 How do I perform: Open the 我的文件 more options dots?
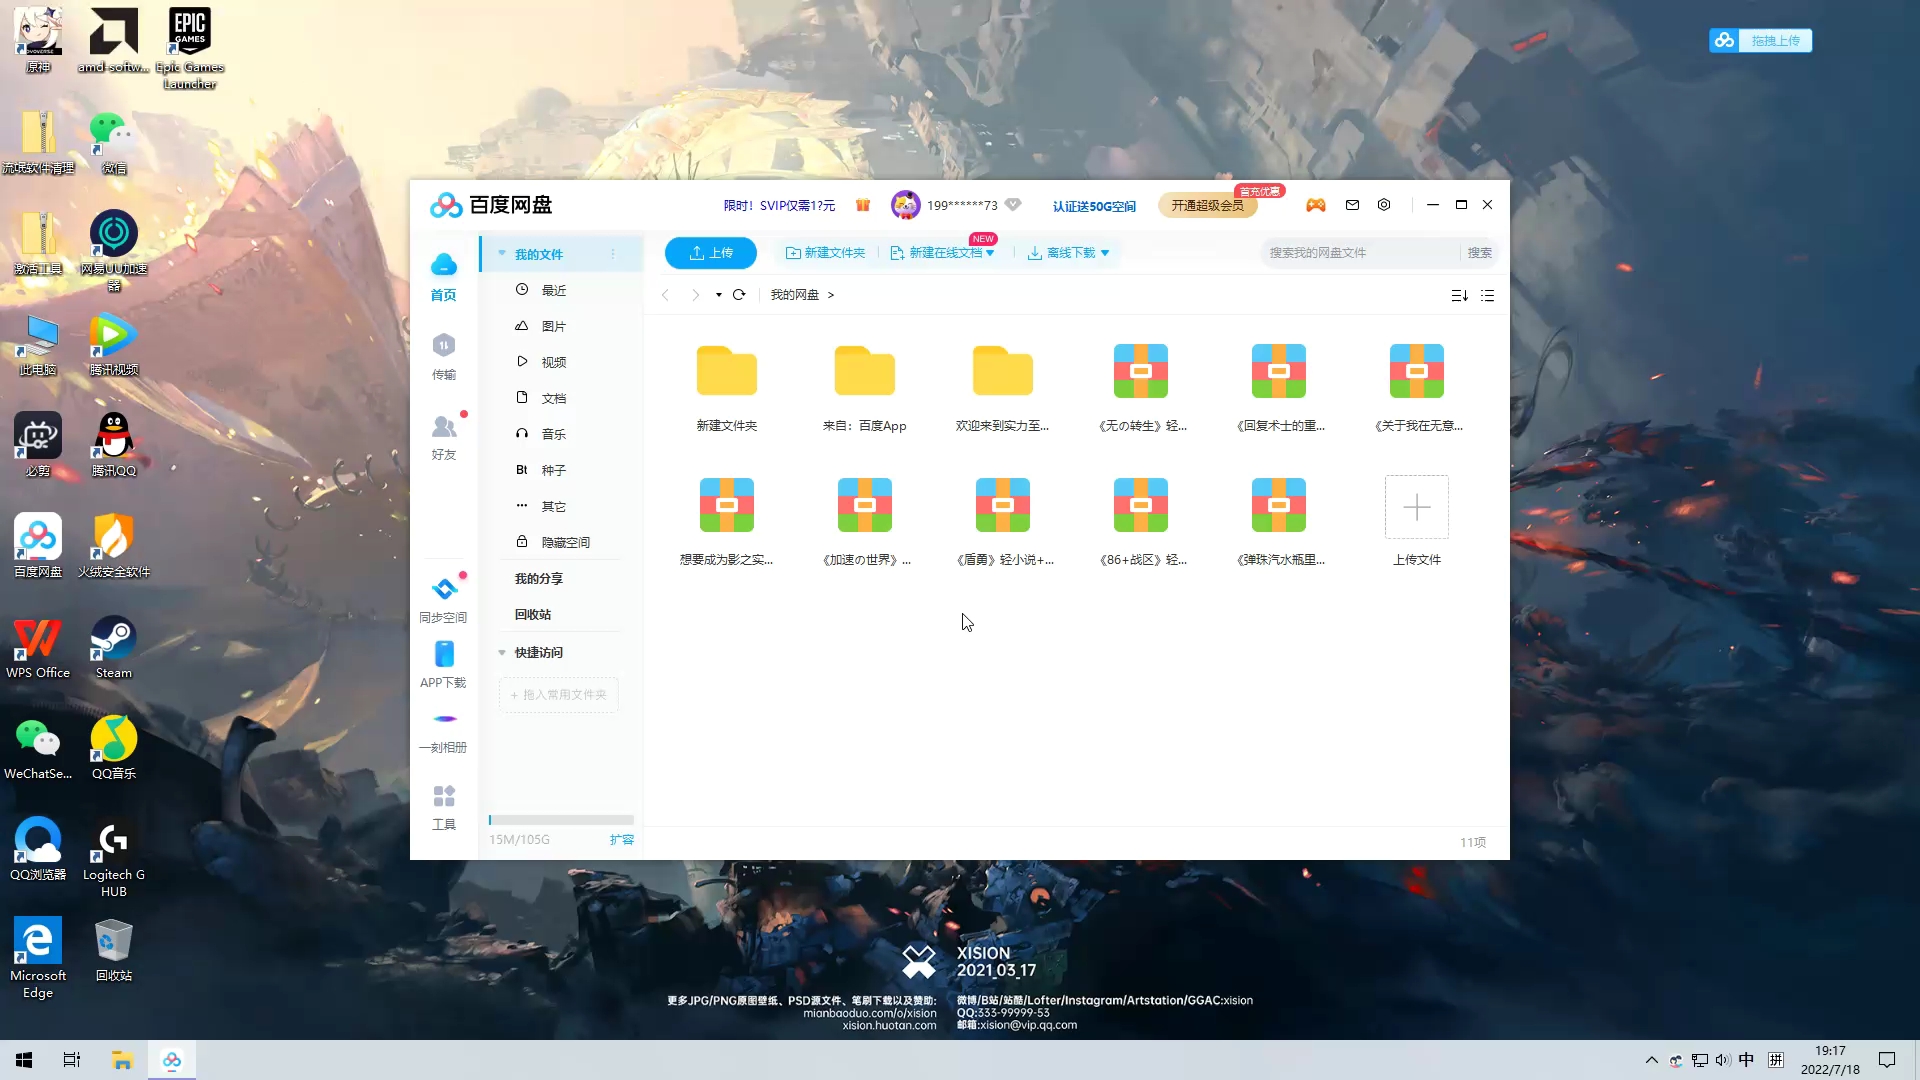coord(613,254)
